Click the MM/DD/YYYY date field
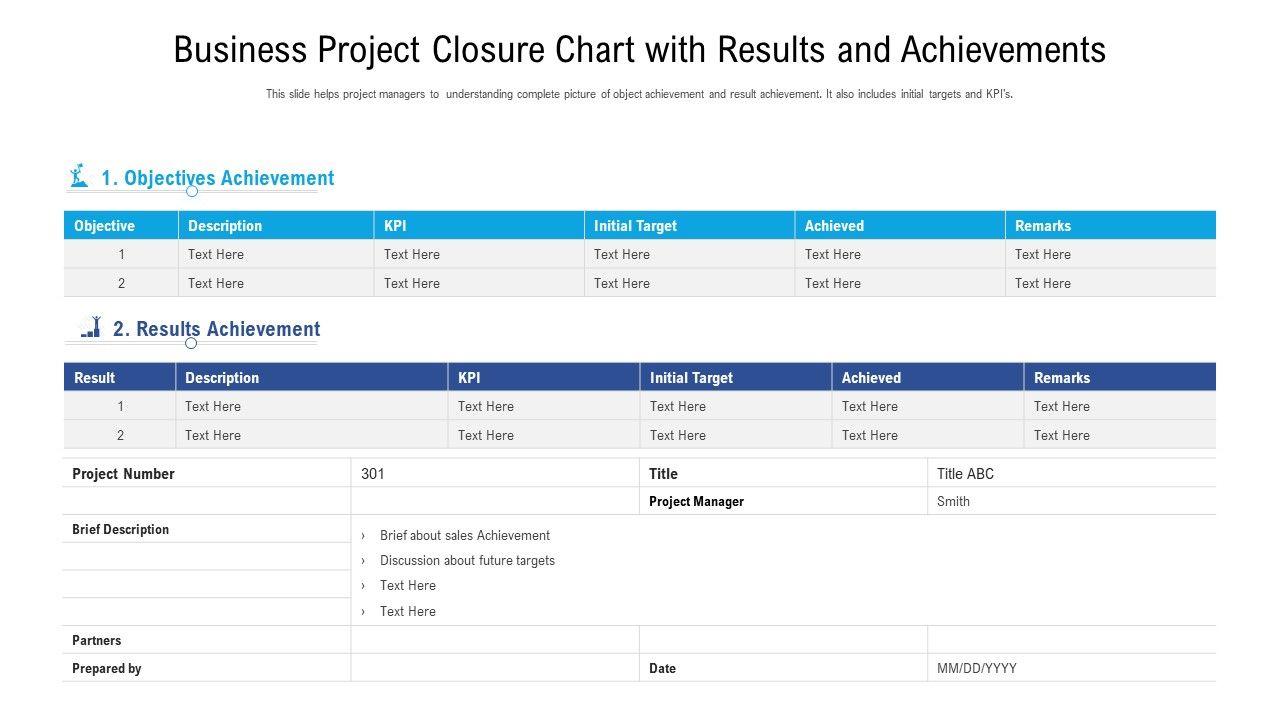Screen dimensions: 1280x720 point(976,668)
